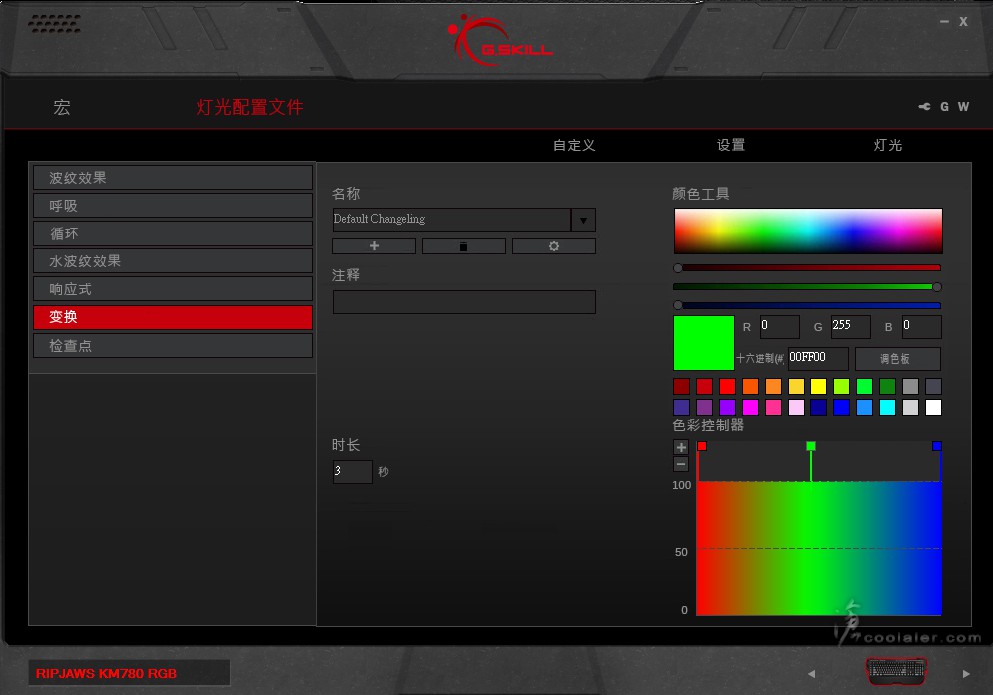Select the 波纹效果 lighting effect
Viewport: 993px width, 695px height.
point(173,177)
